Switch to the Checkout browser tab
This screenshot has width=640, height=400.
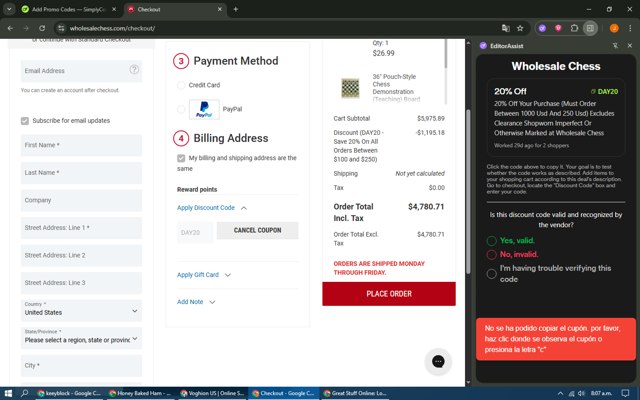pyautogui.click(x=176, y=9)
